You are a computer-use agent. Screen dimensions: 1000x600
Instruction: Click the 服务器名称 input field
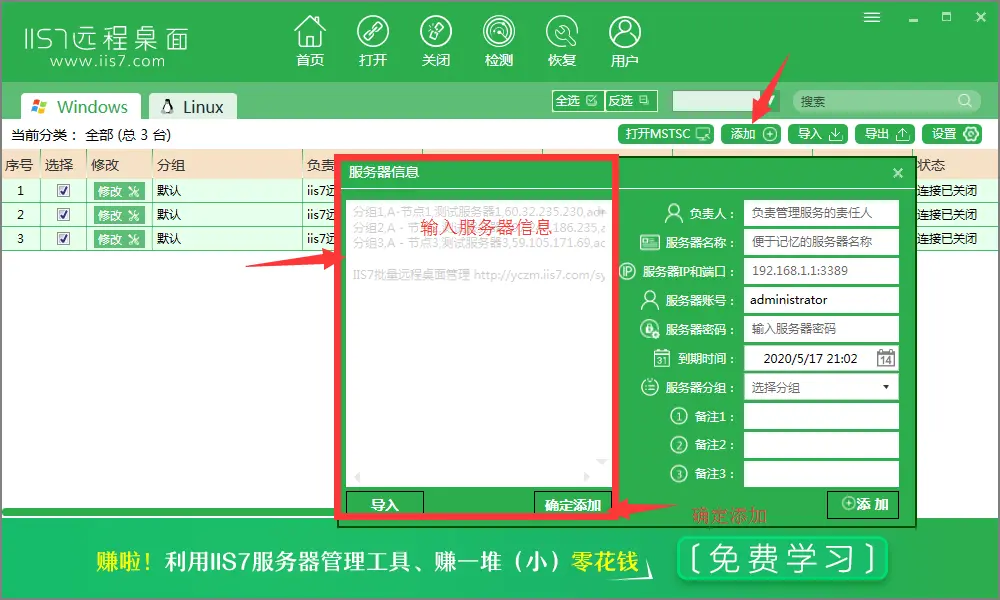[821, 242]
